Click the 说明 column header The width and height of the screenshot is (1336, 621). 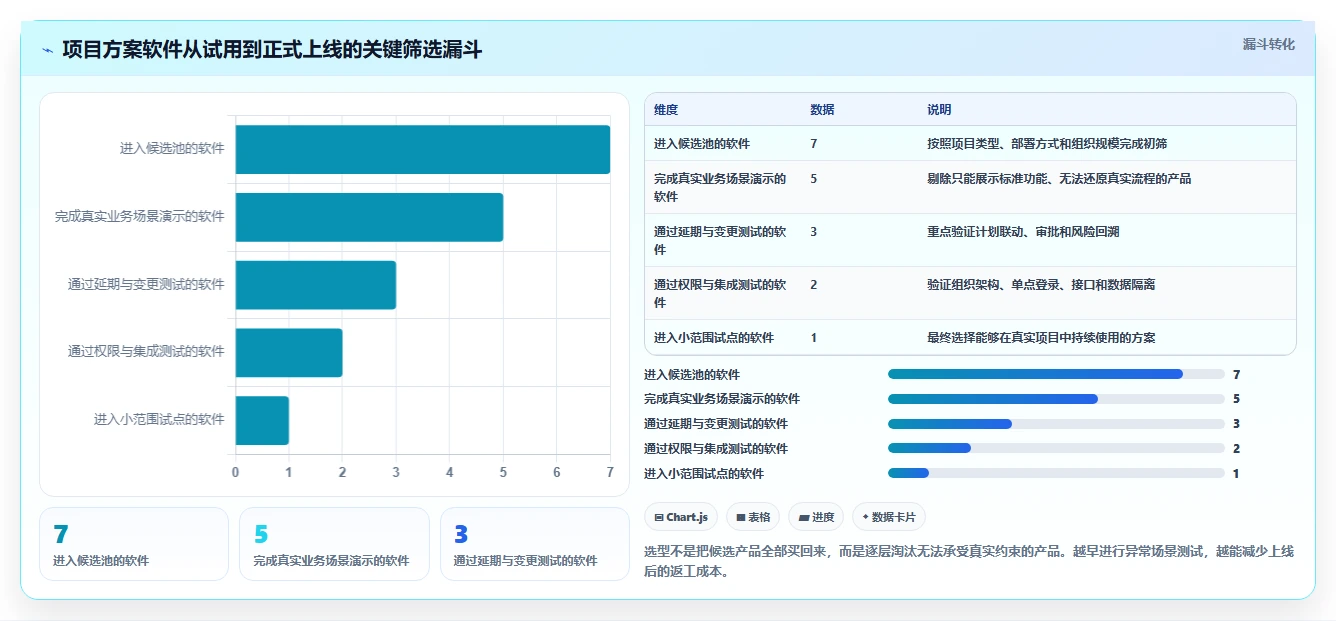coord(939,110)
